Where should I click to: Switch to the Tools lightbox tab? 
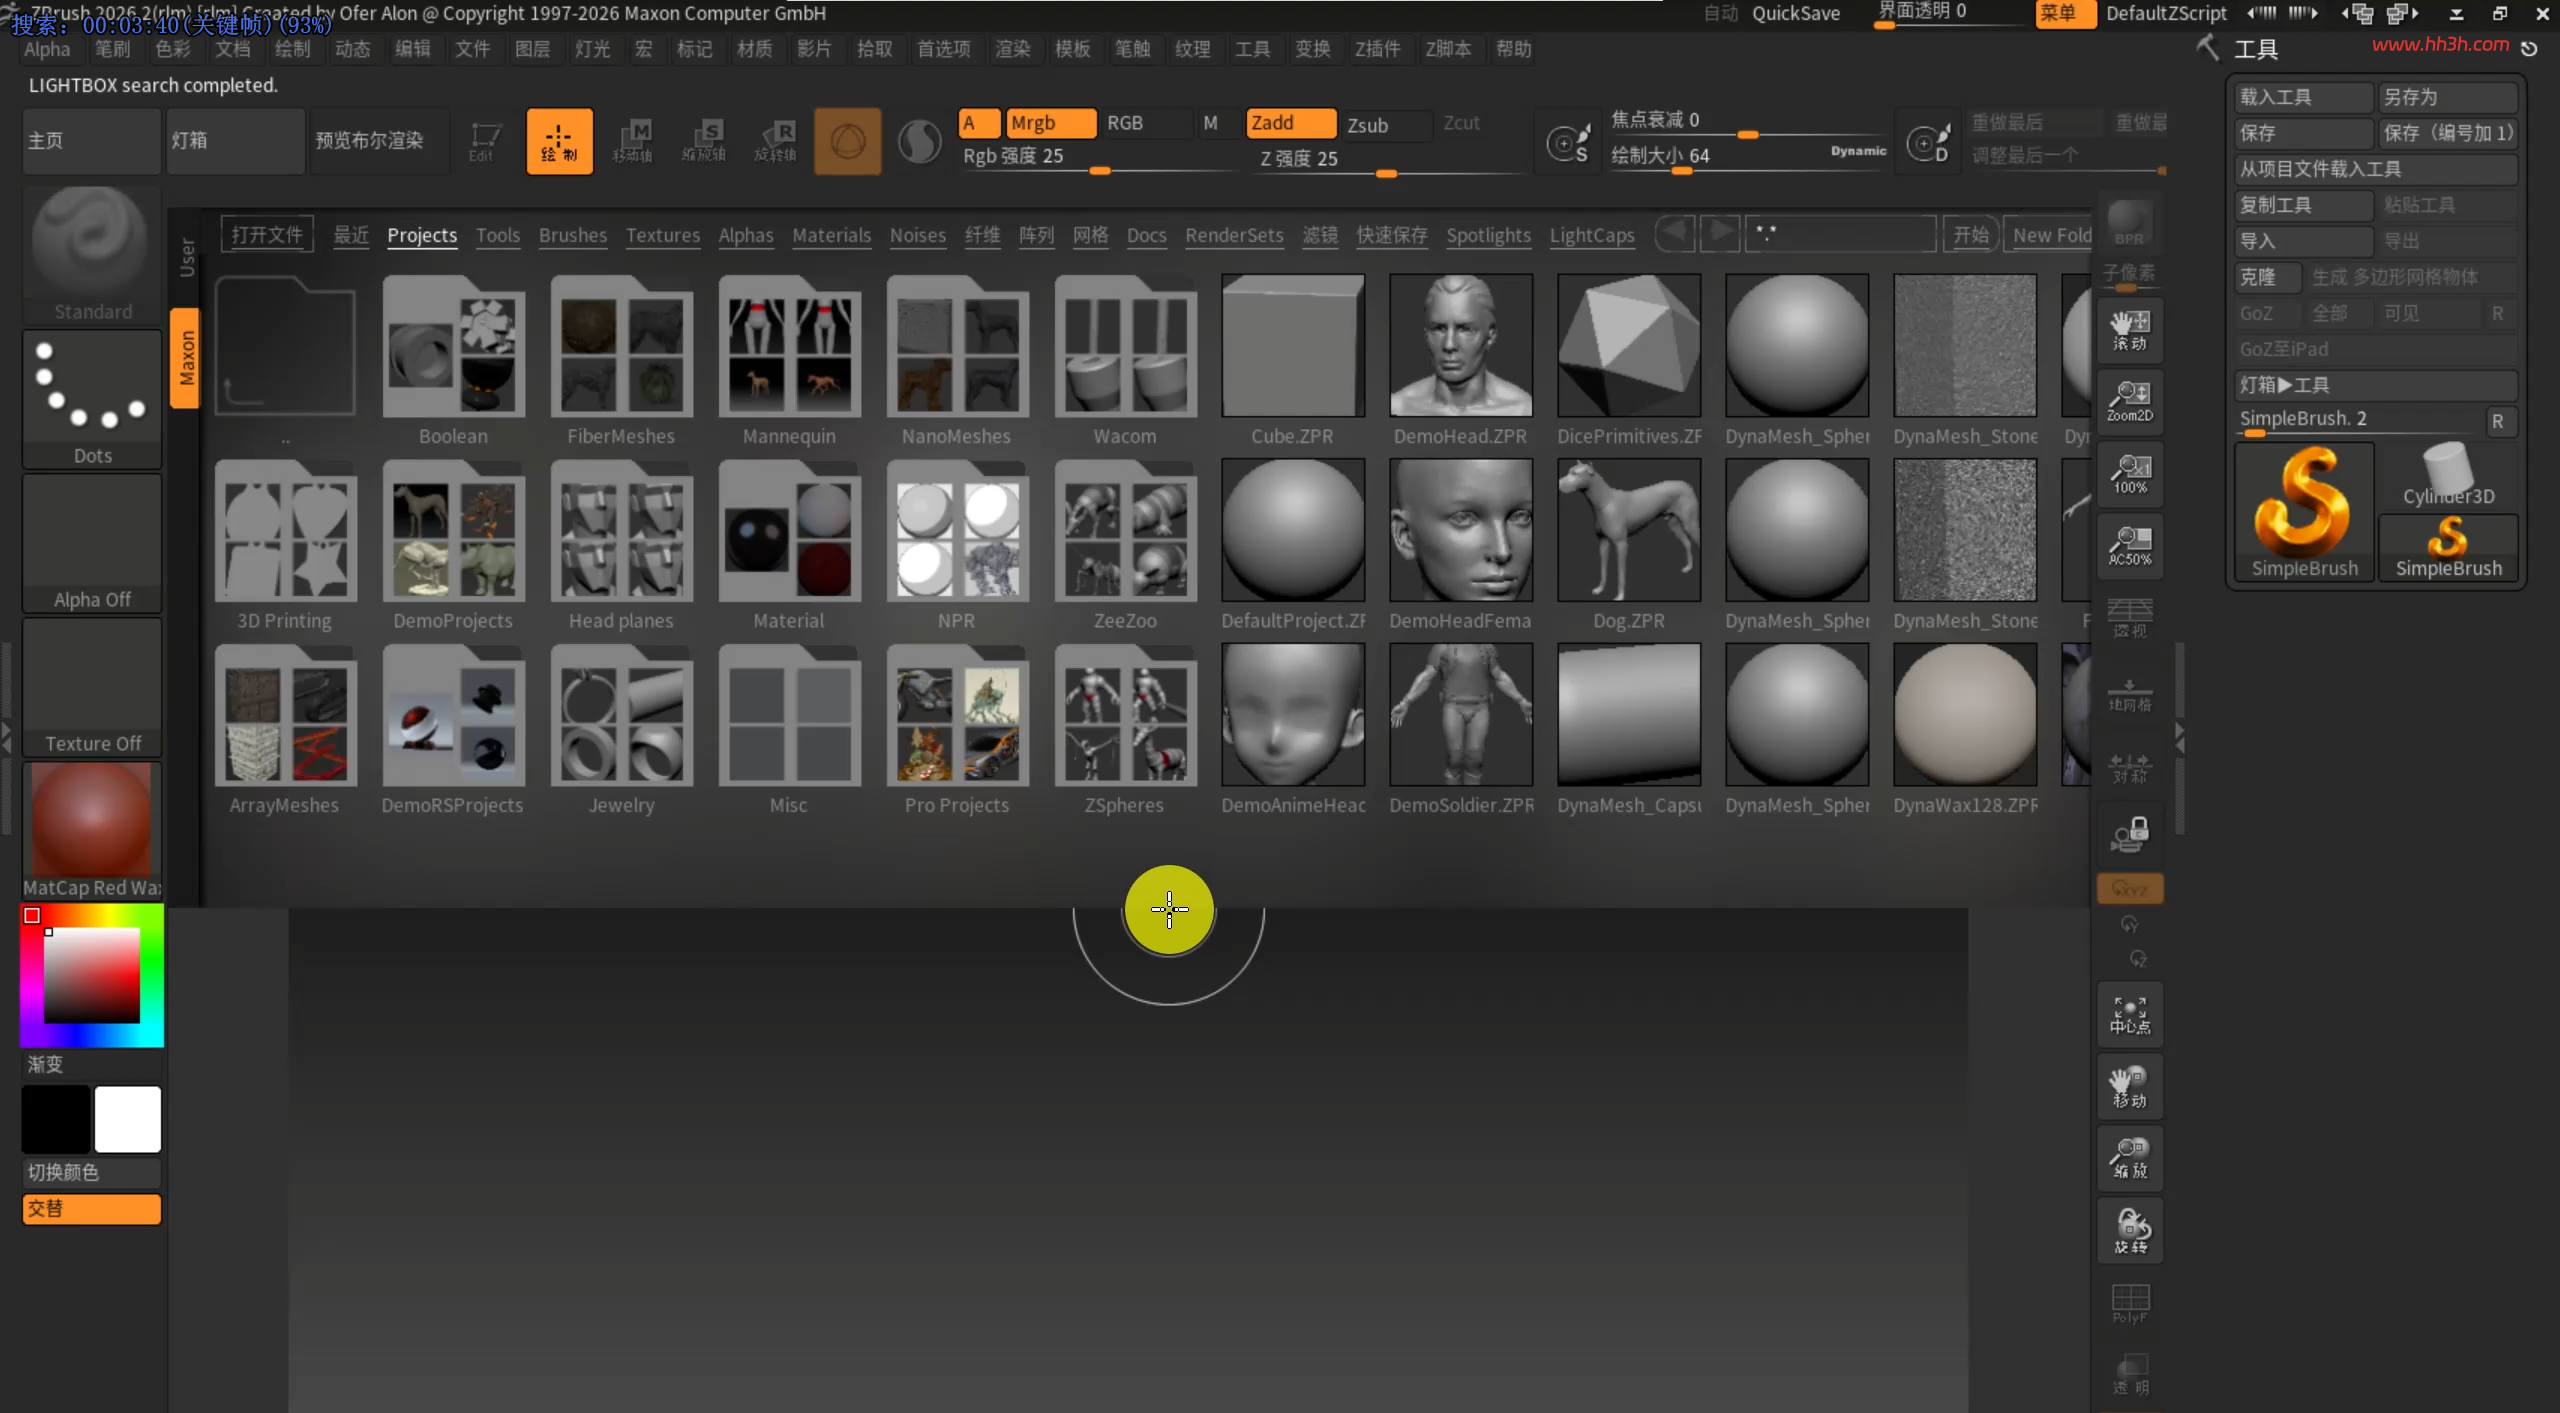pyautogui.click(x=498, y=235)
